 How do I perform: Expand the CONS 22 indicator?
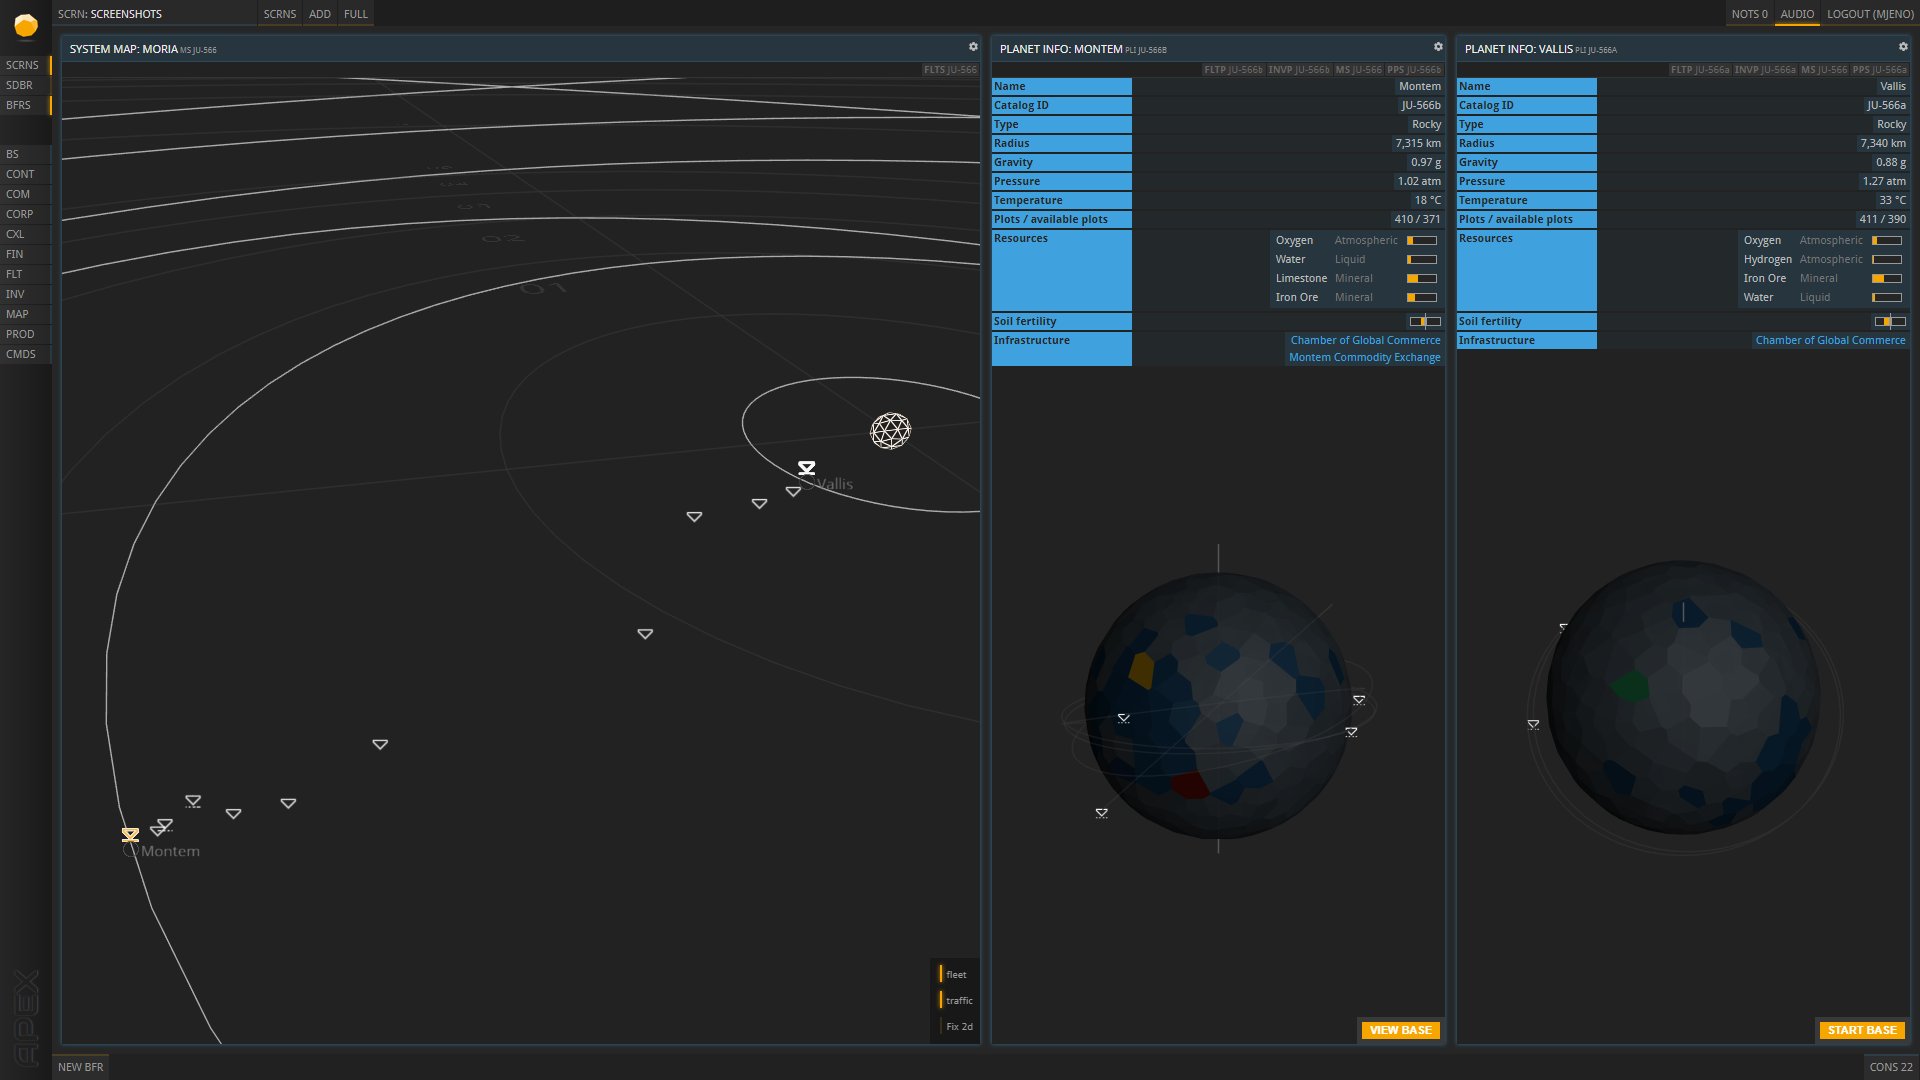[x=1891, y=1067]
